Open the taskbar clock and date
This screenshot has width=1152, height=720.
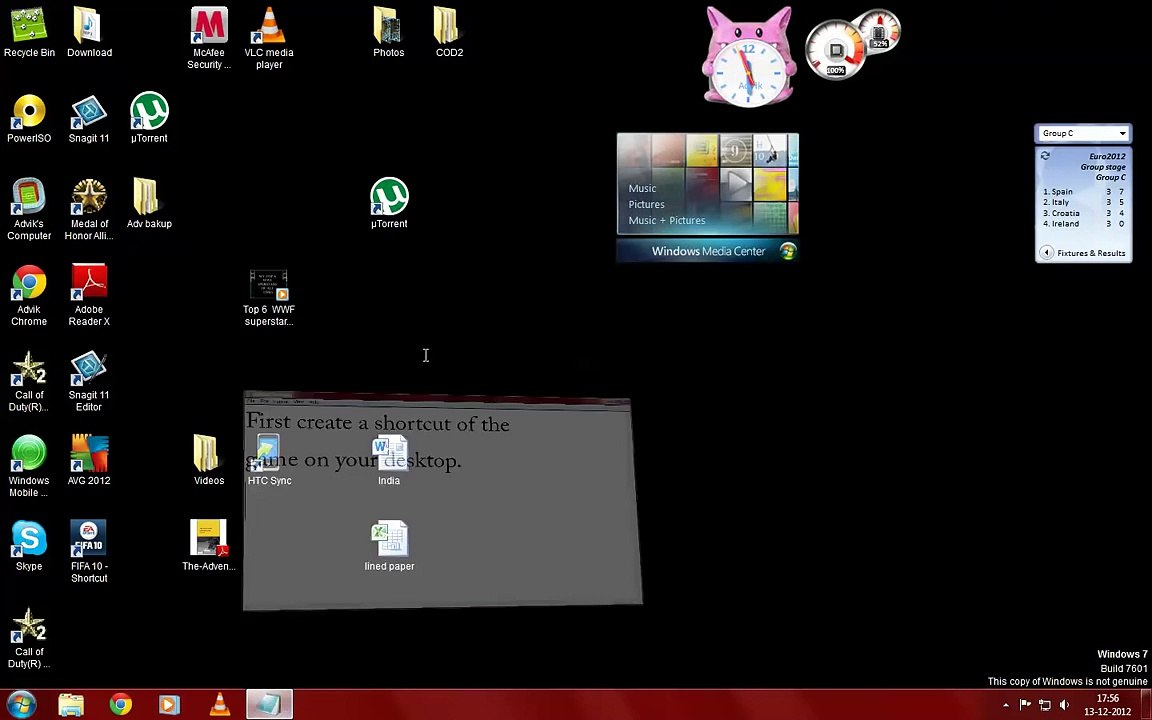tap(1107, 705)
